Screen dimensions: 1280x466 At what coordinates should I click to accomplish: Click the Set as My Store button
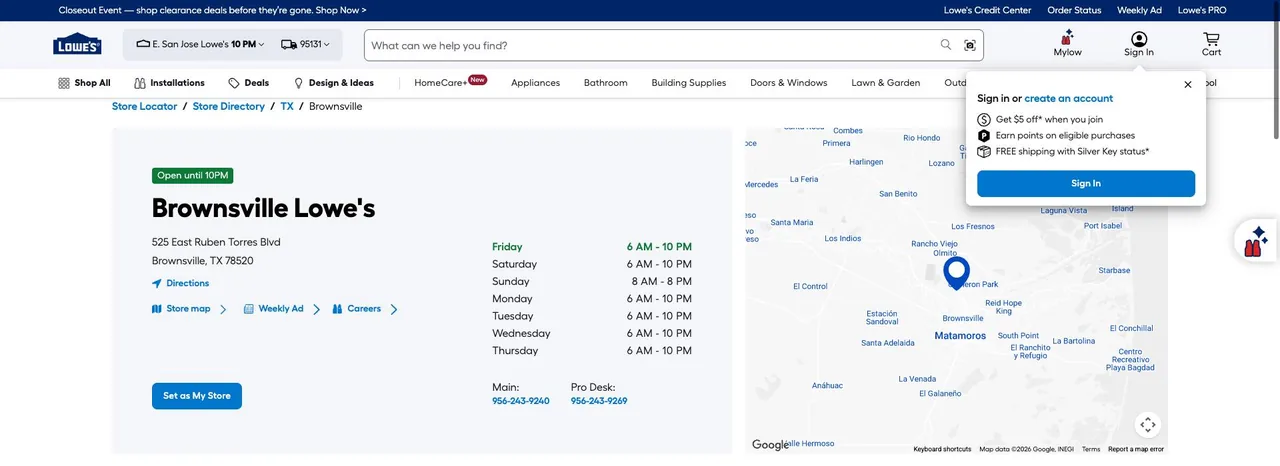click(x=197, y=396)
